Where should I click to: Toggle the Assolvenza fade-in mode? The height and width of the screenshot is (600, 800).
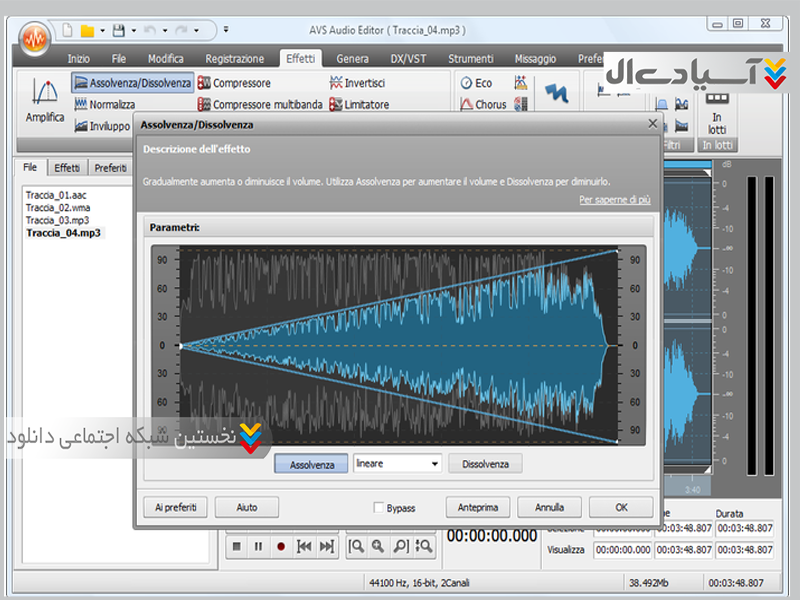pyautogui.click(x=311, y=464)
